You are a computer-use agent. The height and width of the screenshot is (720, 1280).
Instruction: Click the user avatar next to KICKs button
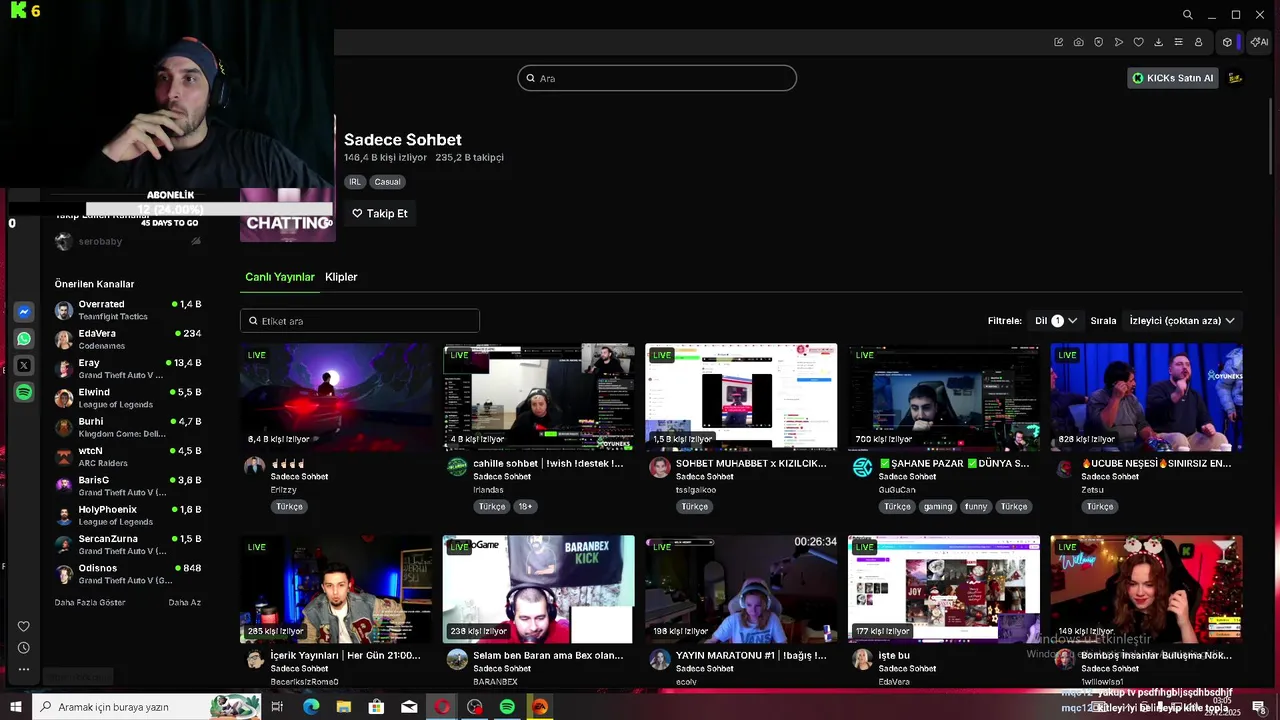pos(1235,78)
